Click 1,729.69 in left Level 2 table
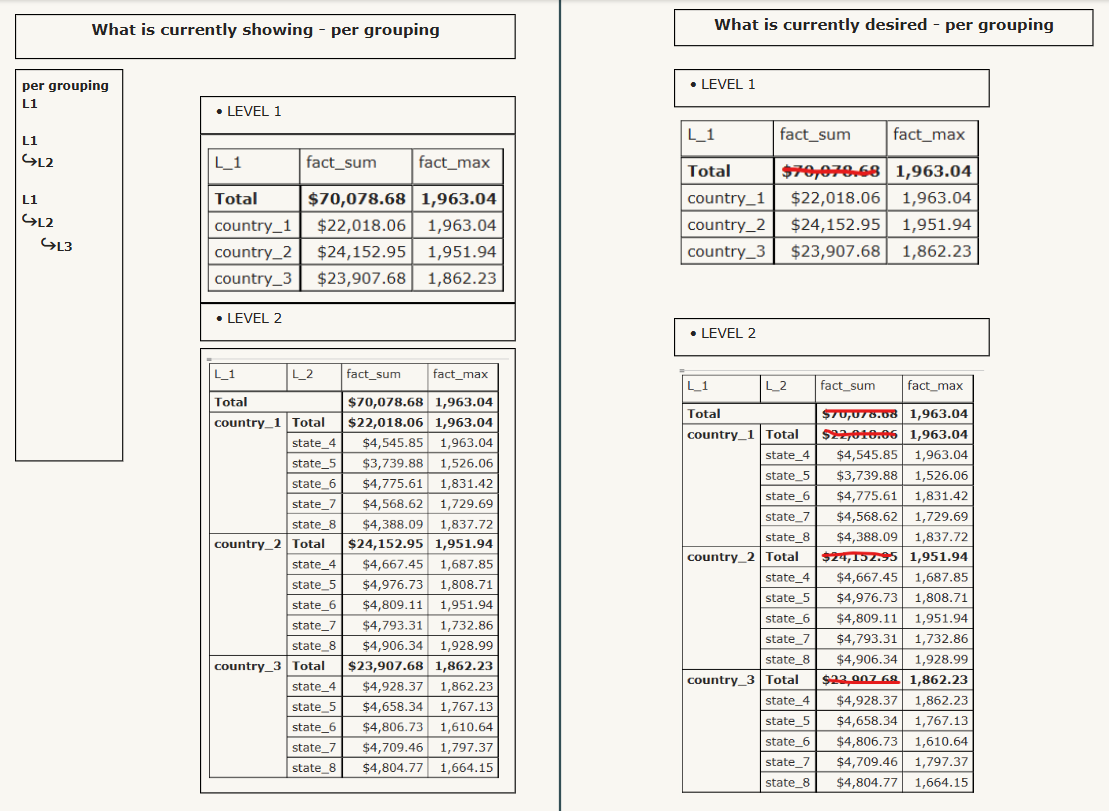The image size is (1109, 811). (466, 504)
